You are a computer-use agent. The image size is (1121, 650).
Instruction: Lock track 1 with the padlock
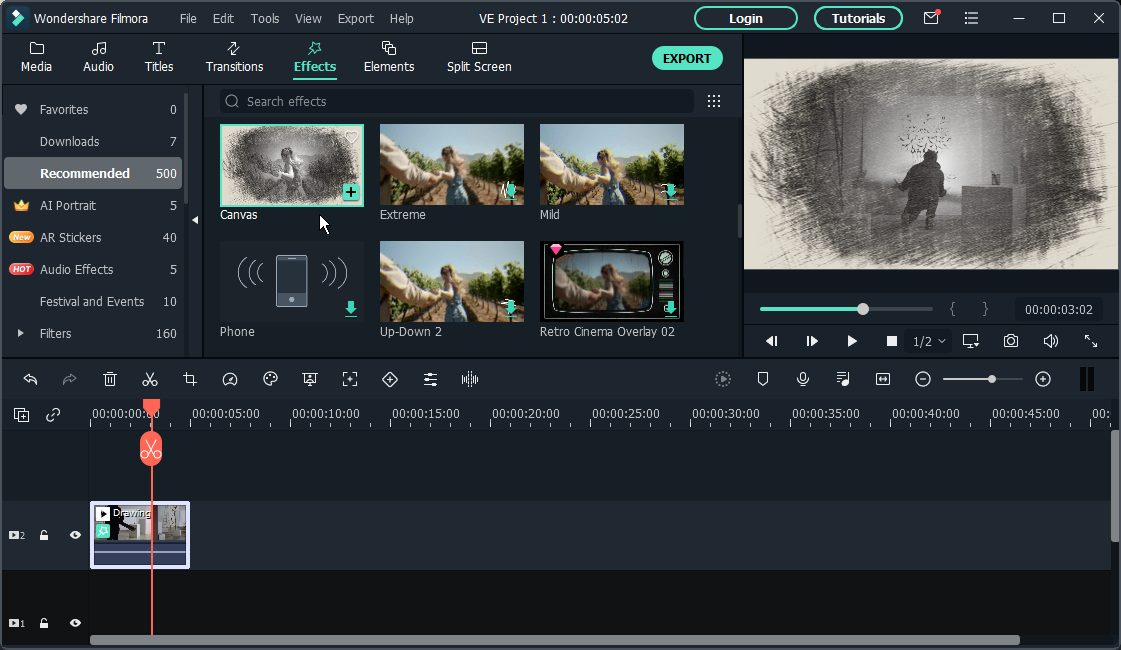pos(44,623)
